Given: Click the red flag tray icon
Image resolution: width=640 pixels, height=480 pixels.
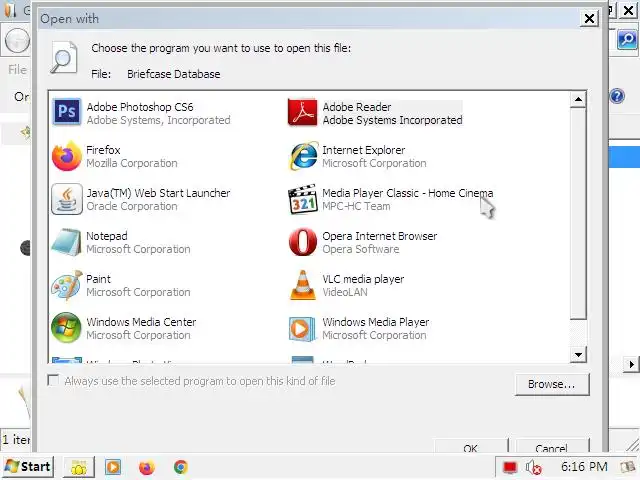Looking at the screenshot, I should point(510,467).
